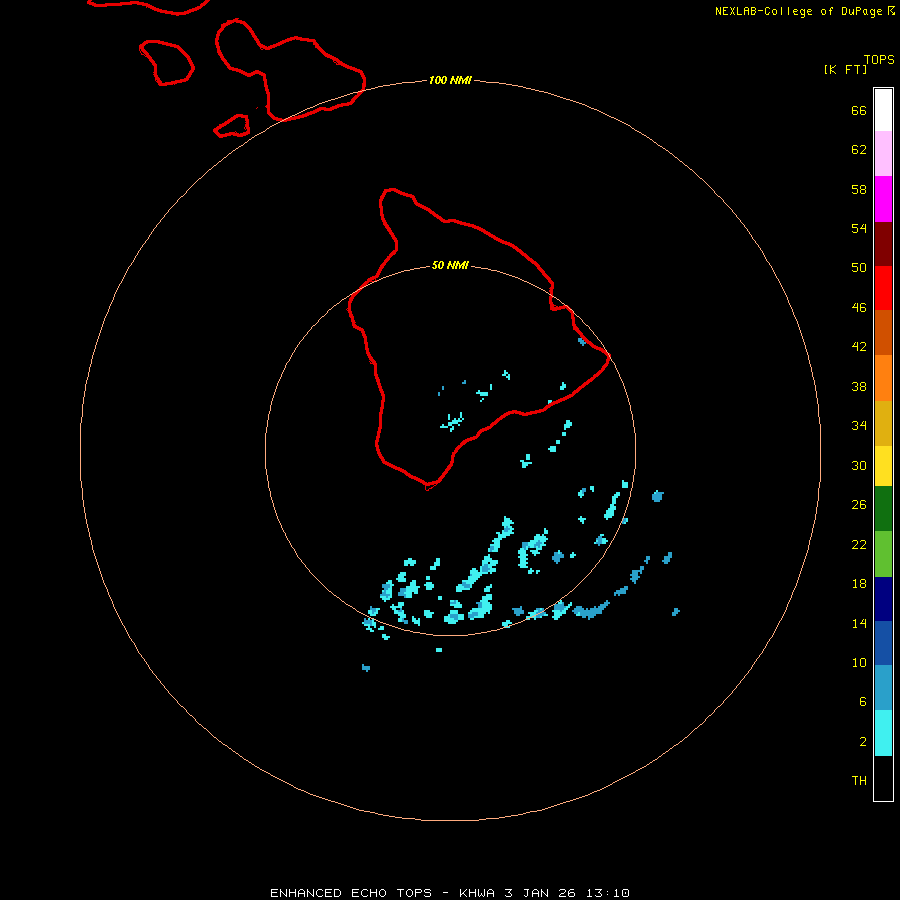Click the light pink 62 K FT swatch
Viewport: 900px width, 900px height.
[x=883, y=153]
